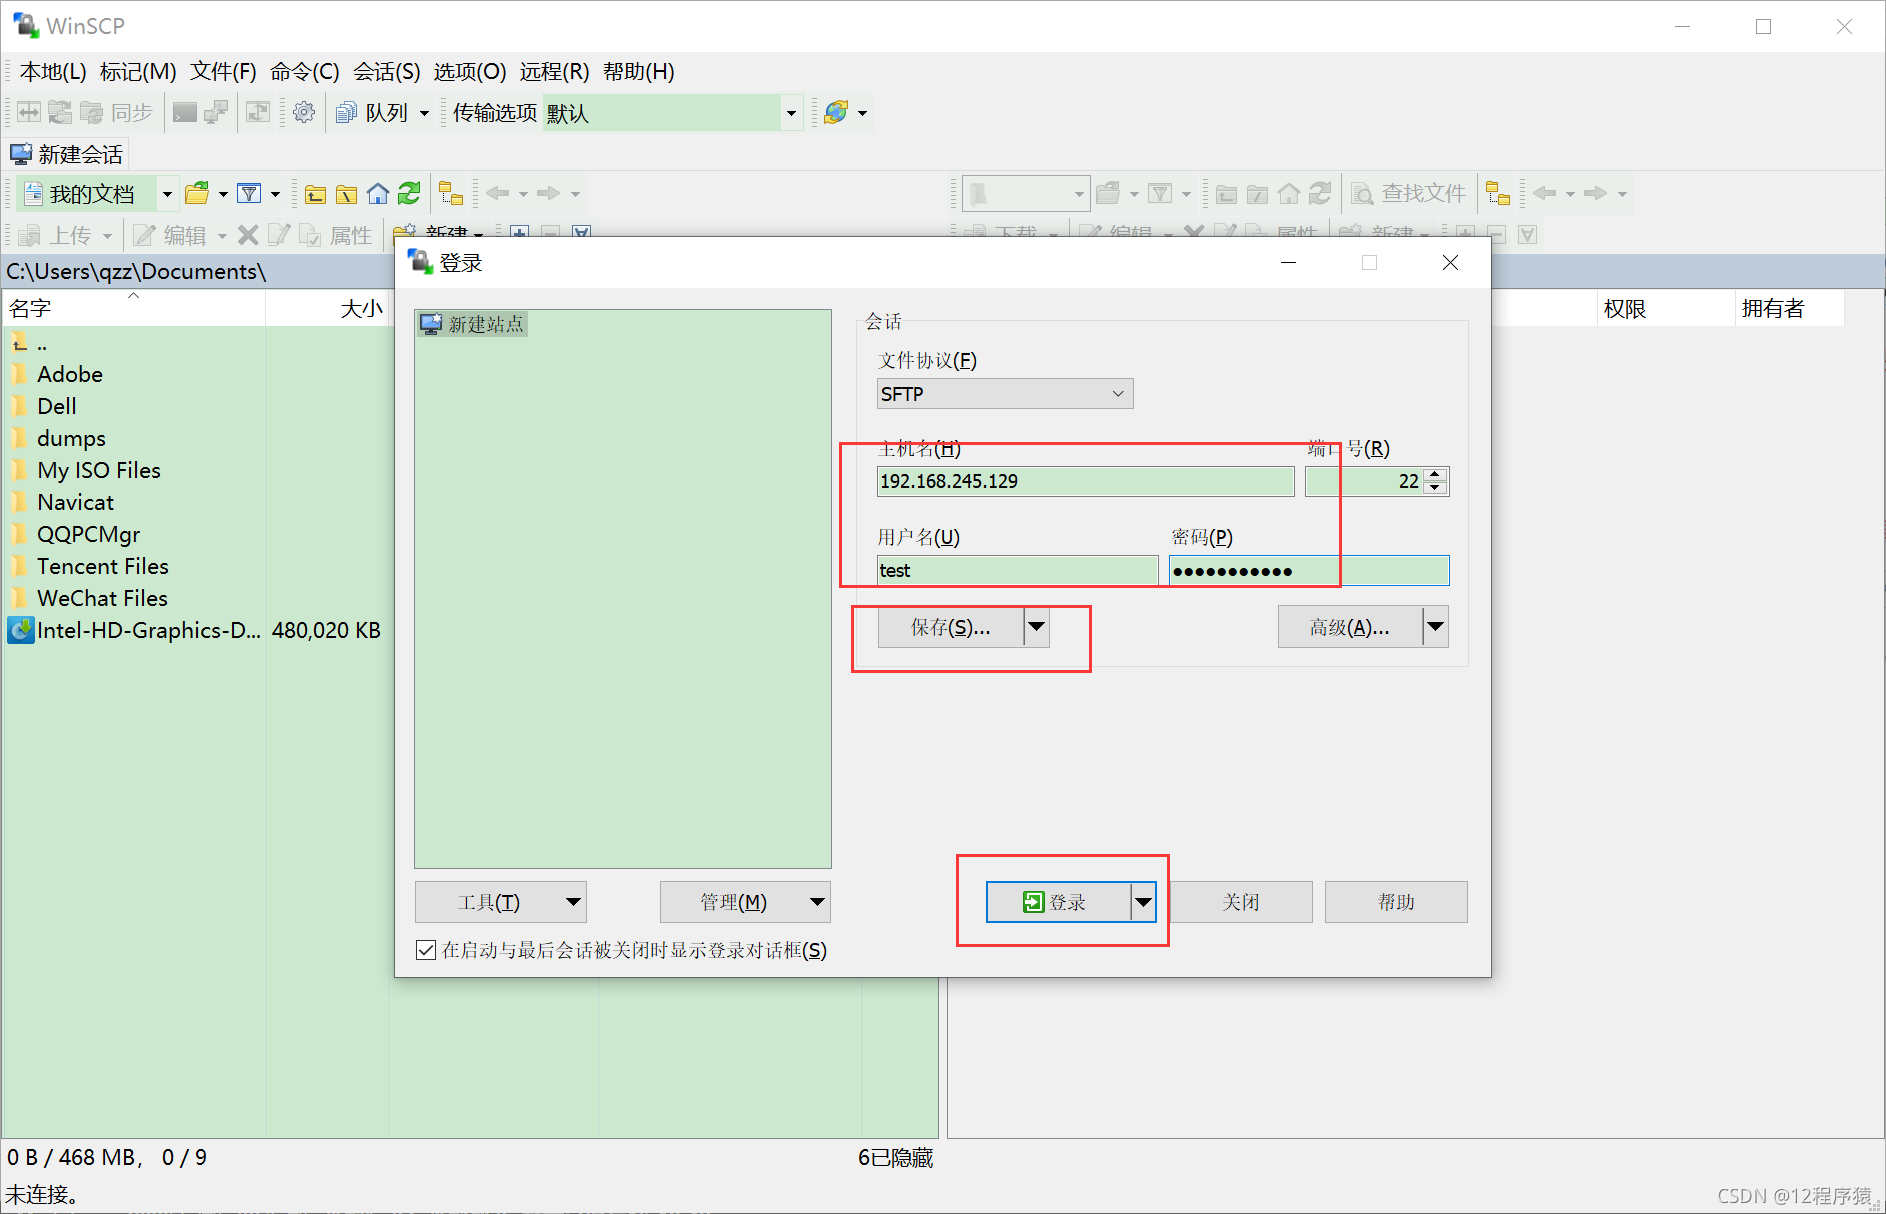
Task: Click the Owner (拥有者) column header
Action: 1789,308
